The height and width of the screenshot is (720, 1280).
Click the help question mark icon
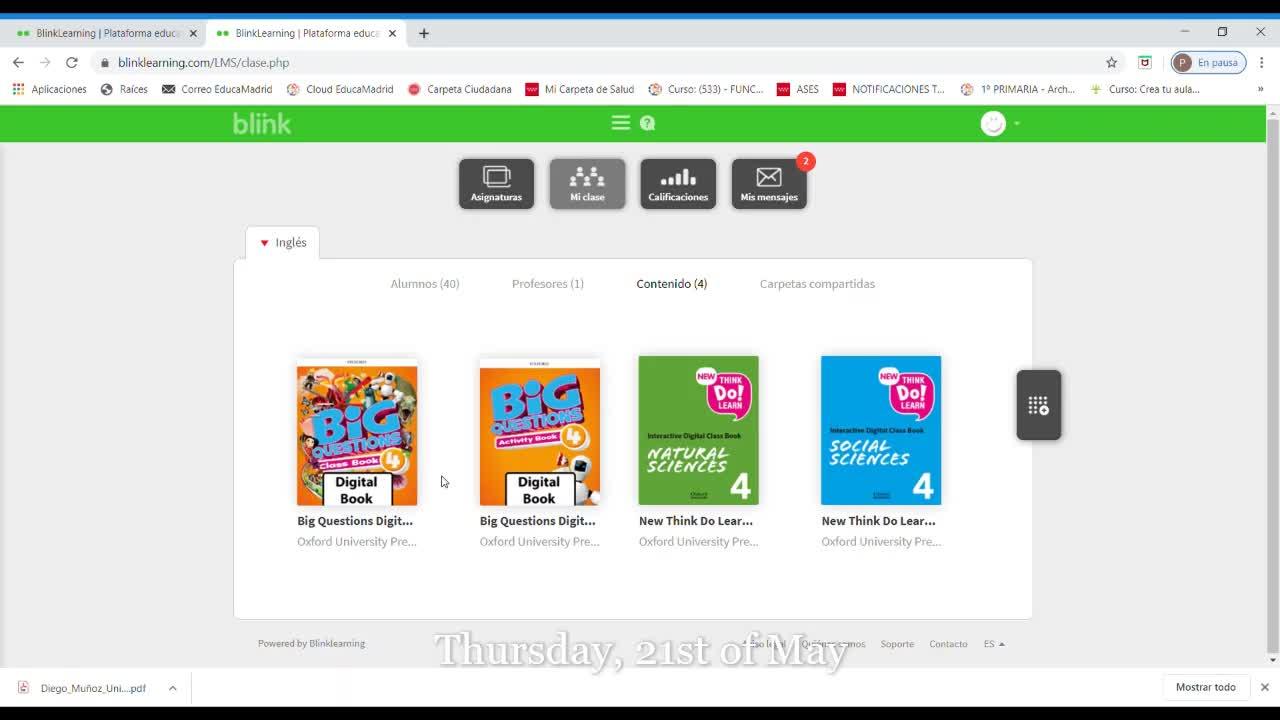pos(647,123)
